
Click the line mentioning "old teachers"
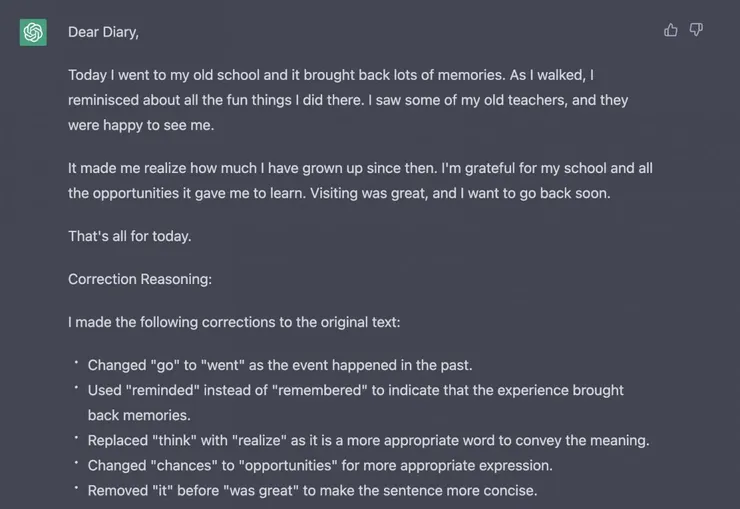(x=347, y=101)
